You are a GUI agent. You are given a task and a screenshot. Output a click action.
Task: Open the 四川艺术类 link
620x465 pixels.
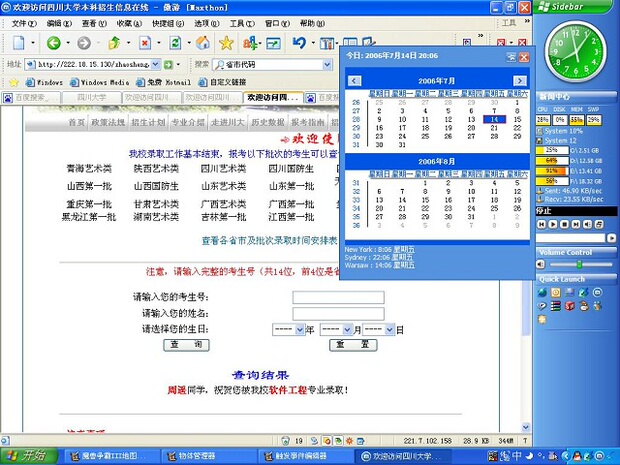coord(223,168)
